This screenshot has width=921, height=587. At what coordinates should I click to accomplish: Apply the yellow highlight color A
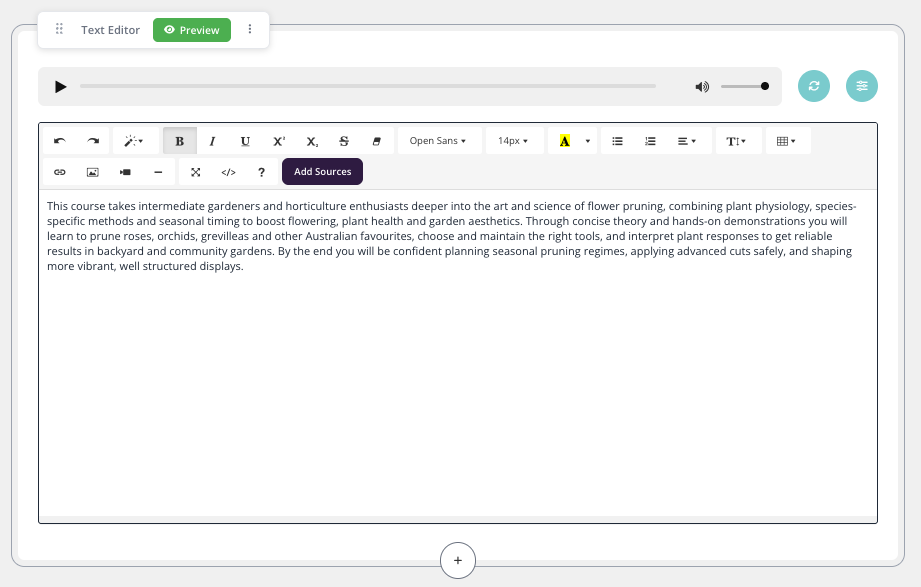tap(564, 141)
